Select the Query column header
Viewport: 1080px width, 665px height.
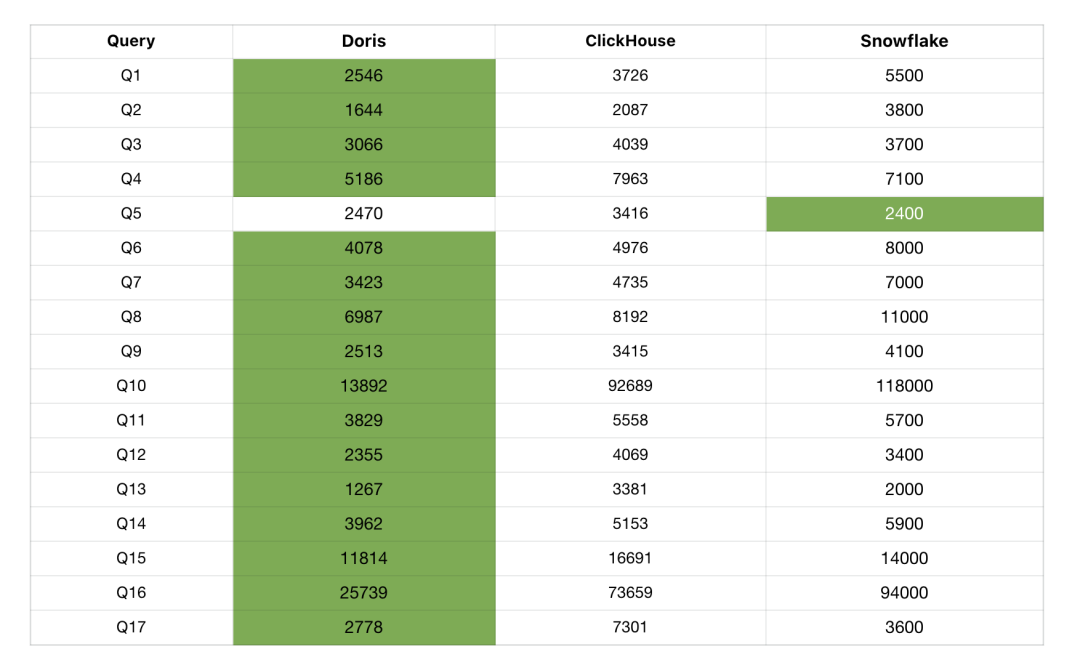click(x=131, y=41)
